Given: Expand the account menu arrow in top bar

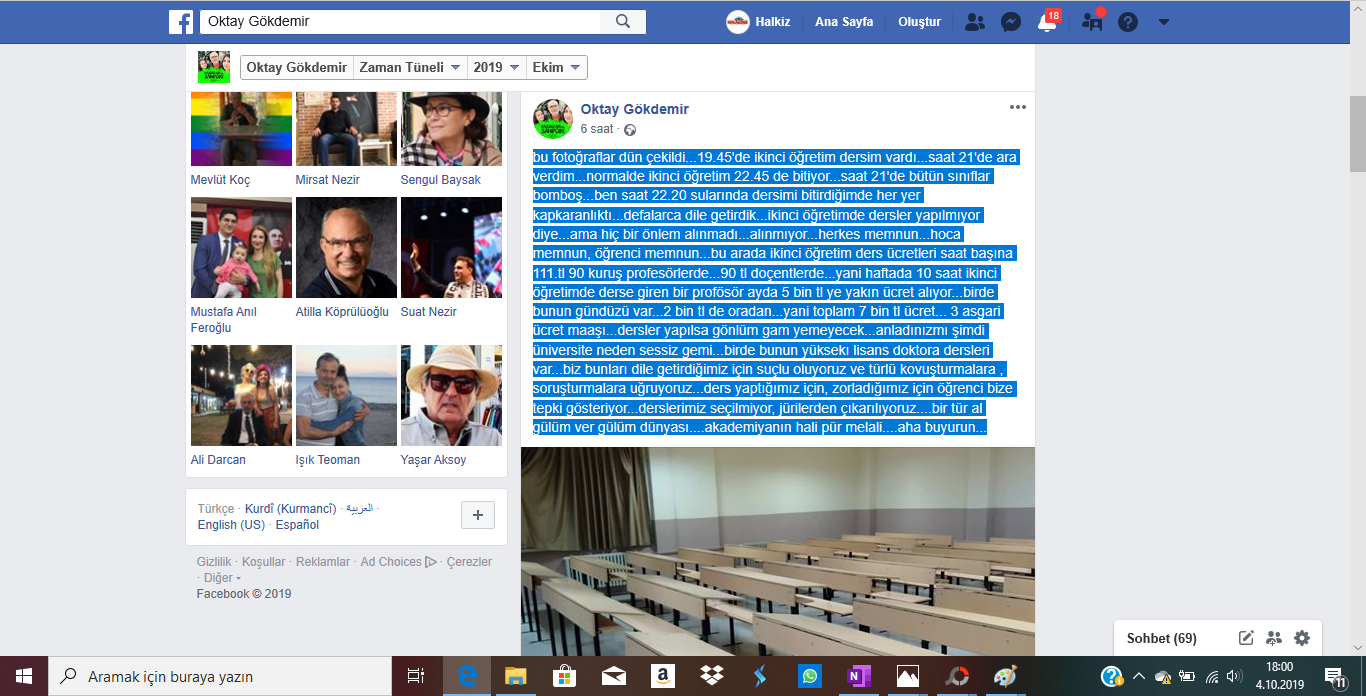Looking at the screenshot, I should point(1163,22).
